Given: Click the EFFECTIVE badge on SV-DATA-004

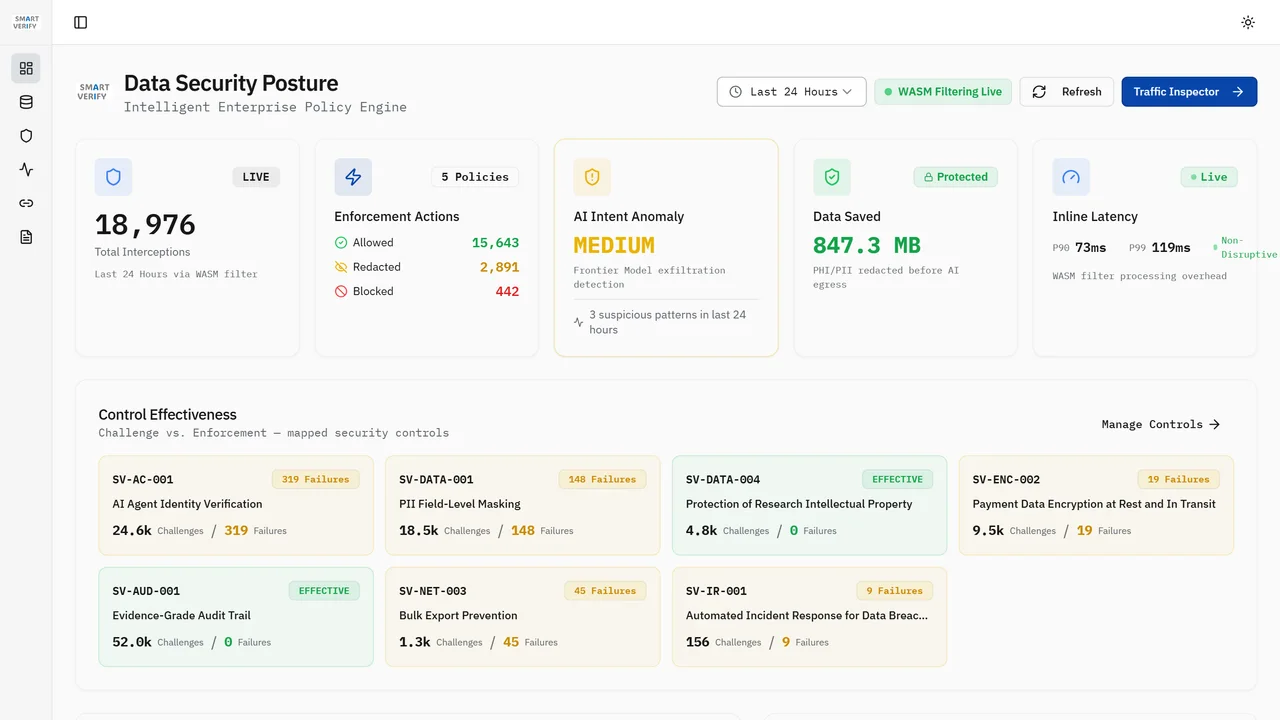Looking at the screenshot, I should click(x=898, y=479).
